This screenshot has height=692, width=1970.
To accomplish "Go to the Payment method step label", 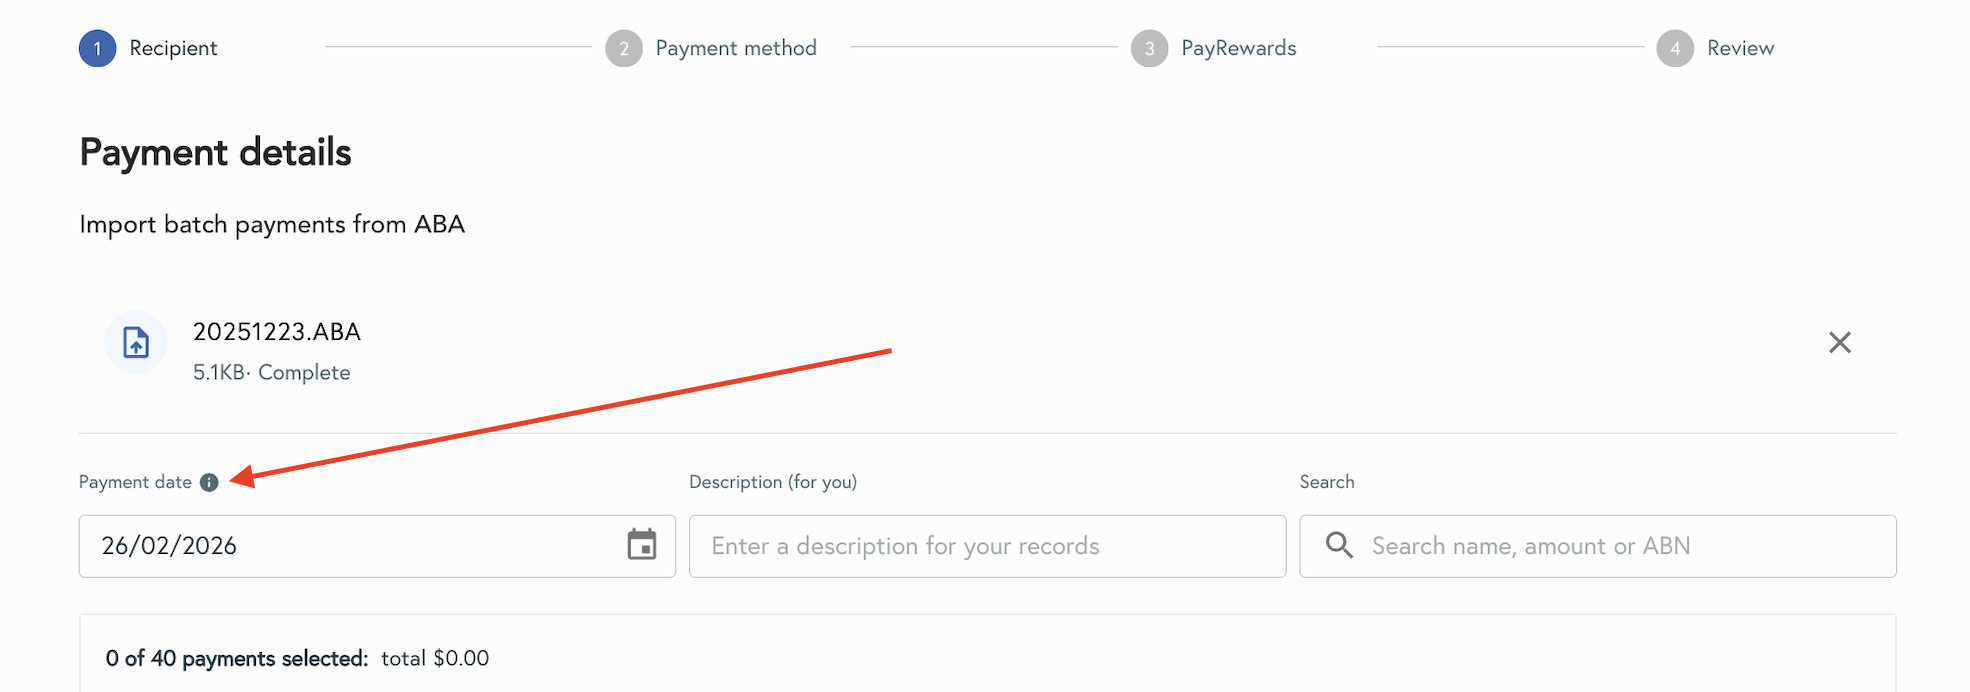I will 736,48.
